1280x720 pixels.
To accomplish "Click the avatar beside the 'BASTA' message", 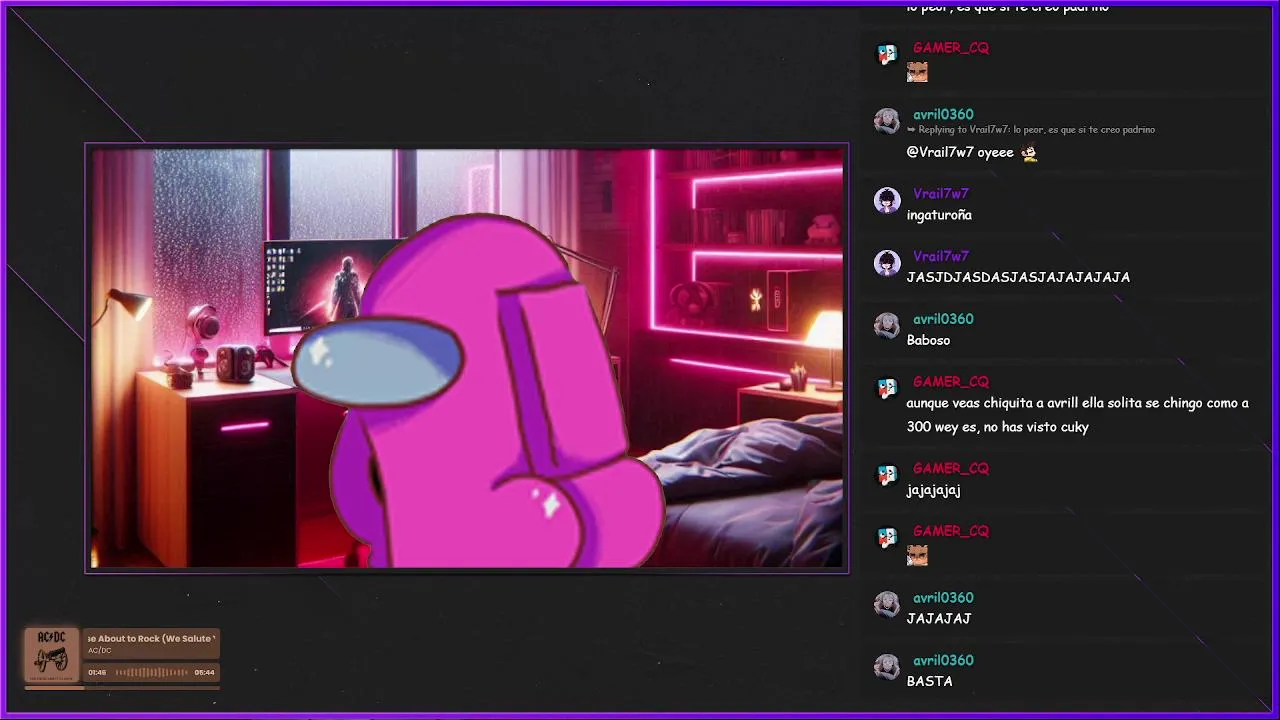I will (887, 667).
